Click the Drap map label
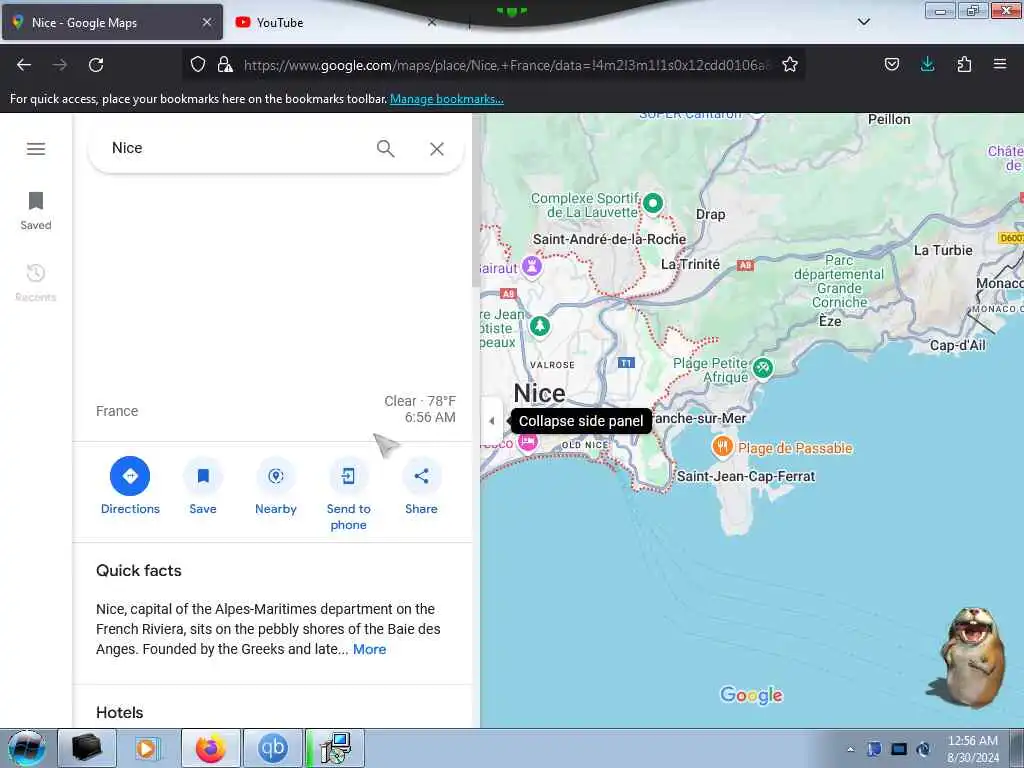This screenshot has height=768, width=1024. 711,214
